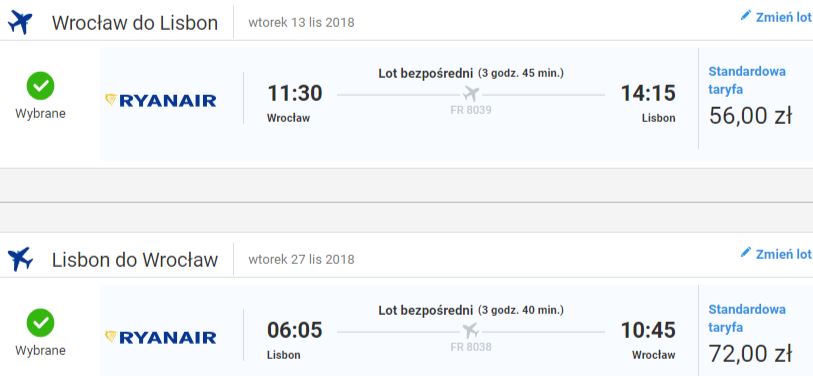Image resolution: width=813 pixels, height=376 pixels.
Task: Click the airplane icon beside Lisbon do Wrocław
Action: (20, 259)
